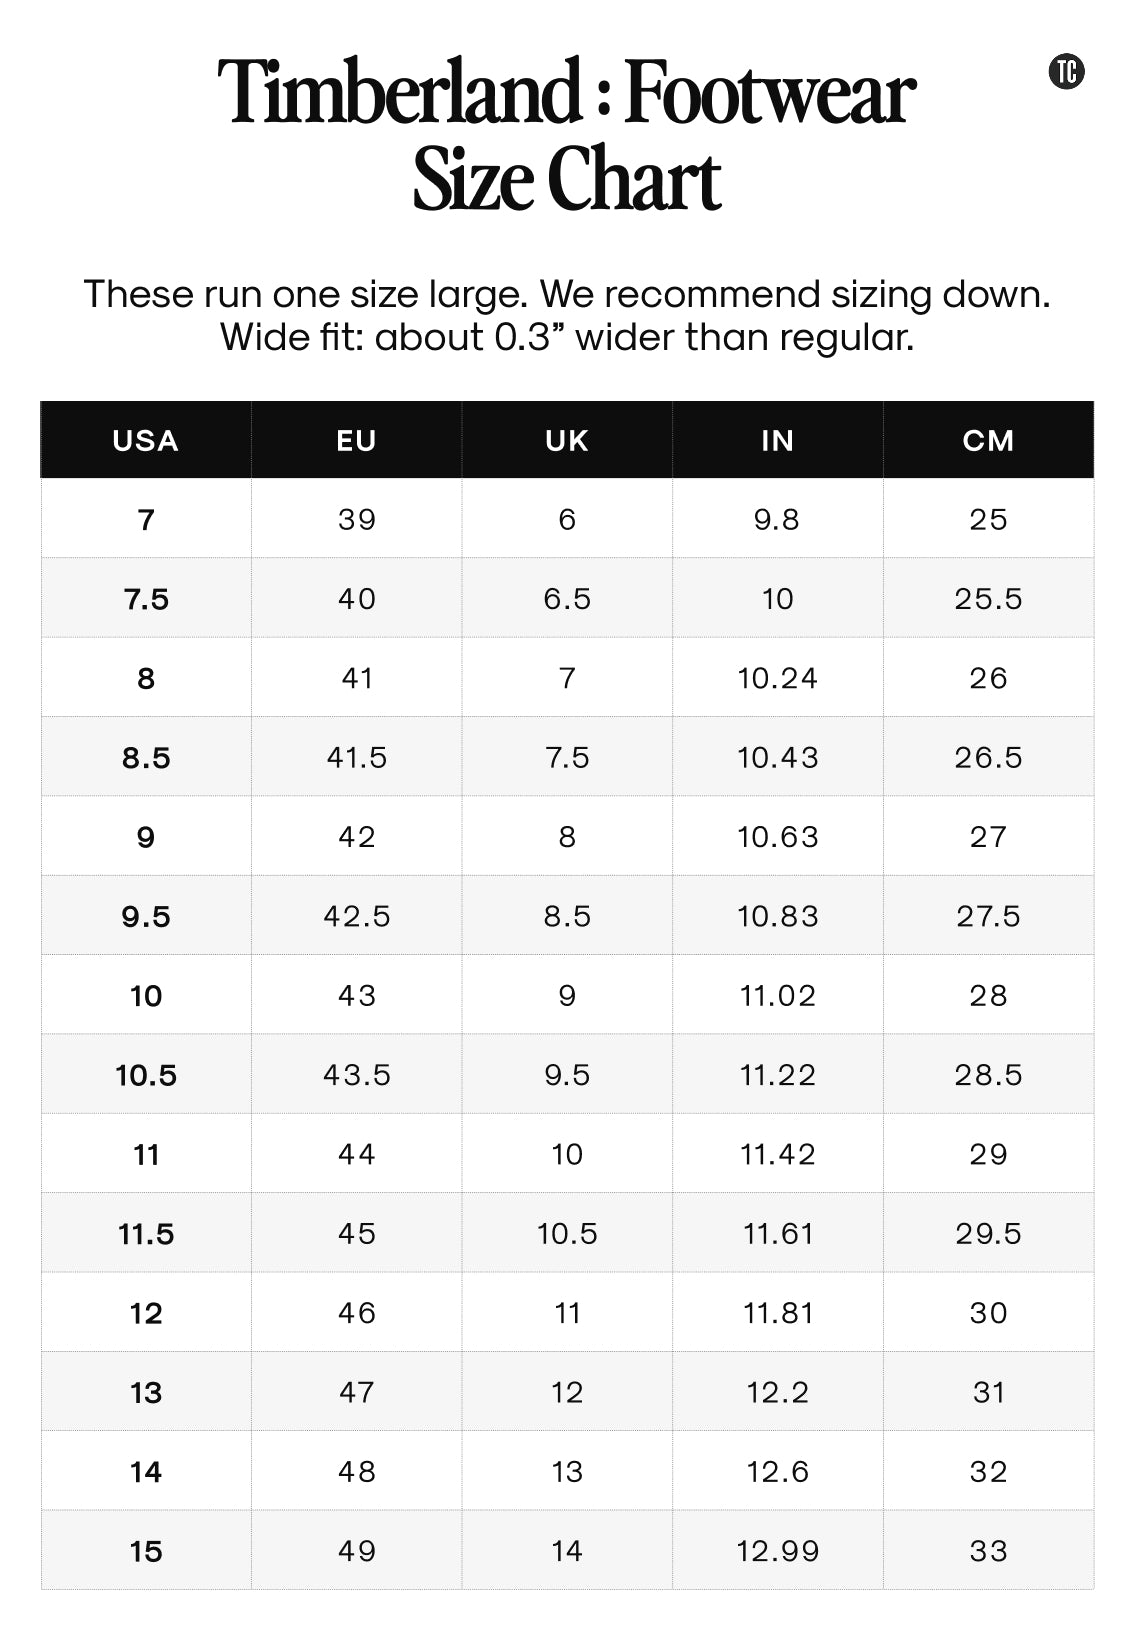
Task: Select the 11.81 inches cell
Action: tap(777, 1313)
